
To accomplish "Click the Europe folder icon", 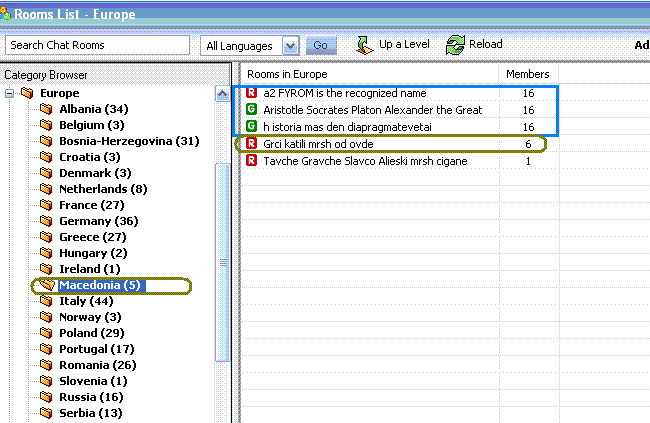I will 27,93.
